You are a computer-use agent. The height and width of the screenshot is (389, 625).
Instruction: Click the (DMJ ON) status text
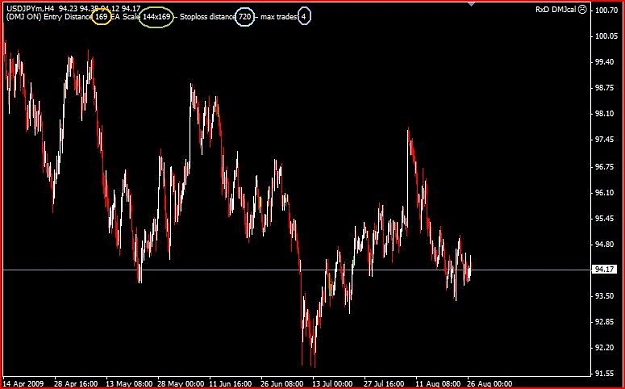pyautogui.click(x=24, y=17)
